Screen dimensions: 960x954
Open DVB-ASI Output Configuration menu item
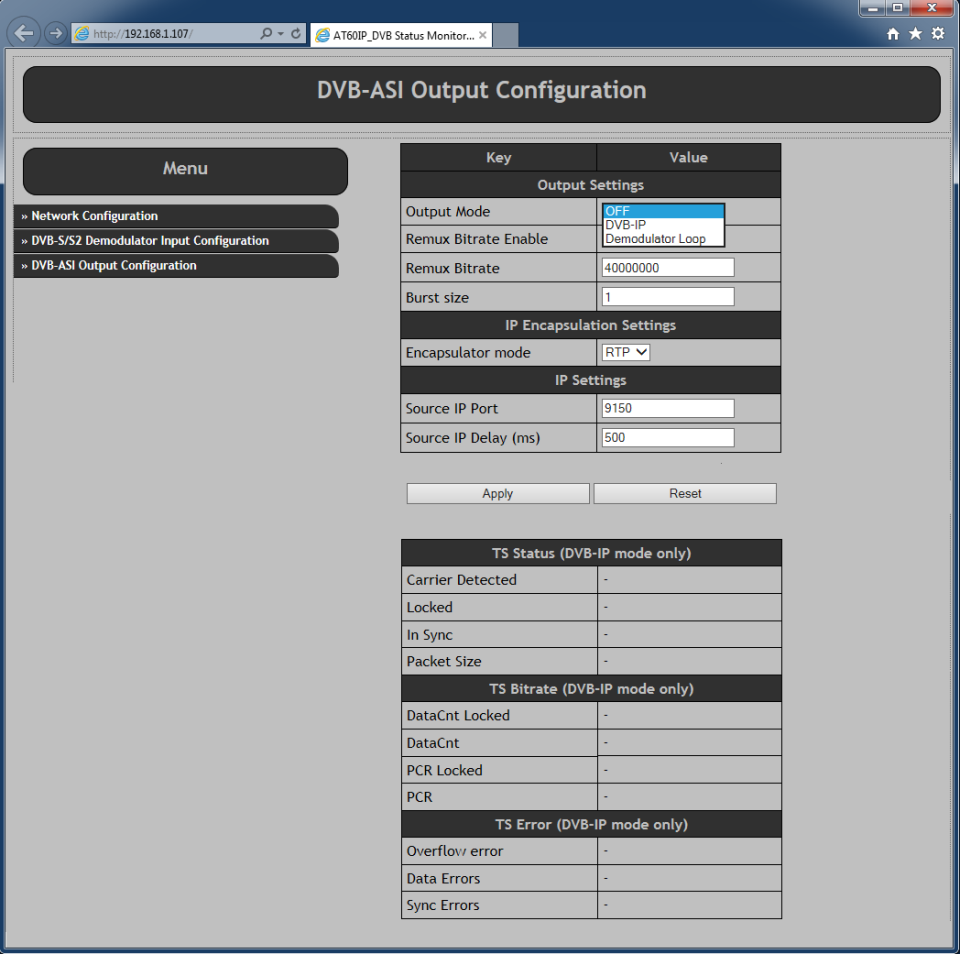point(114,266)
